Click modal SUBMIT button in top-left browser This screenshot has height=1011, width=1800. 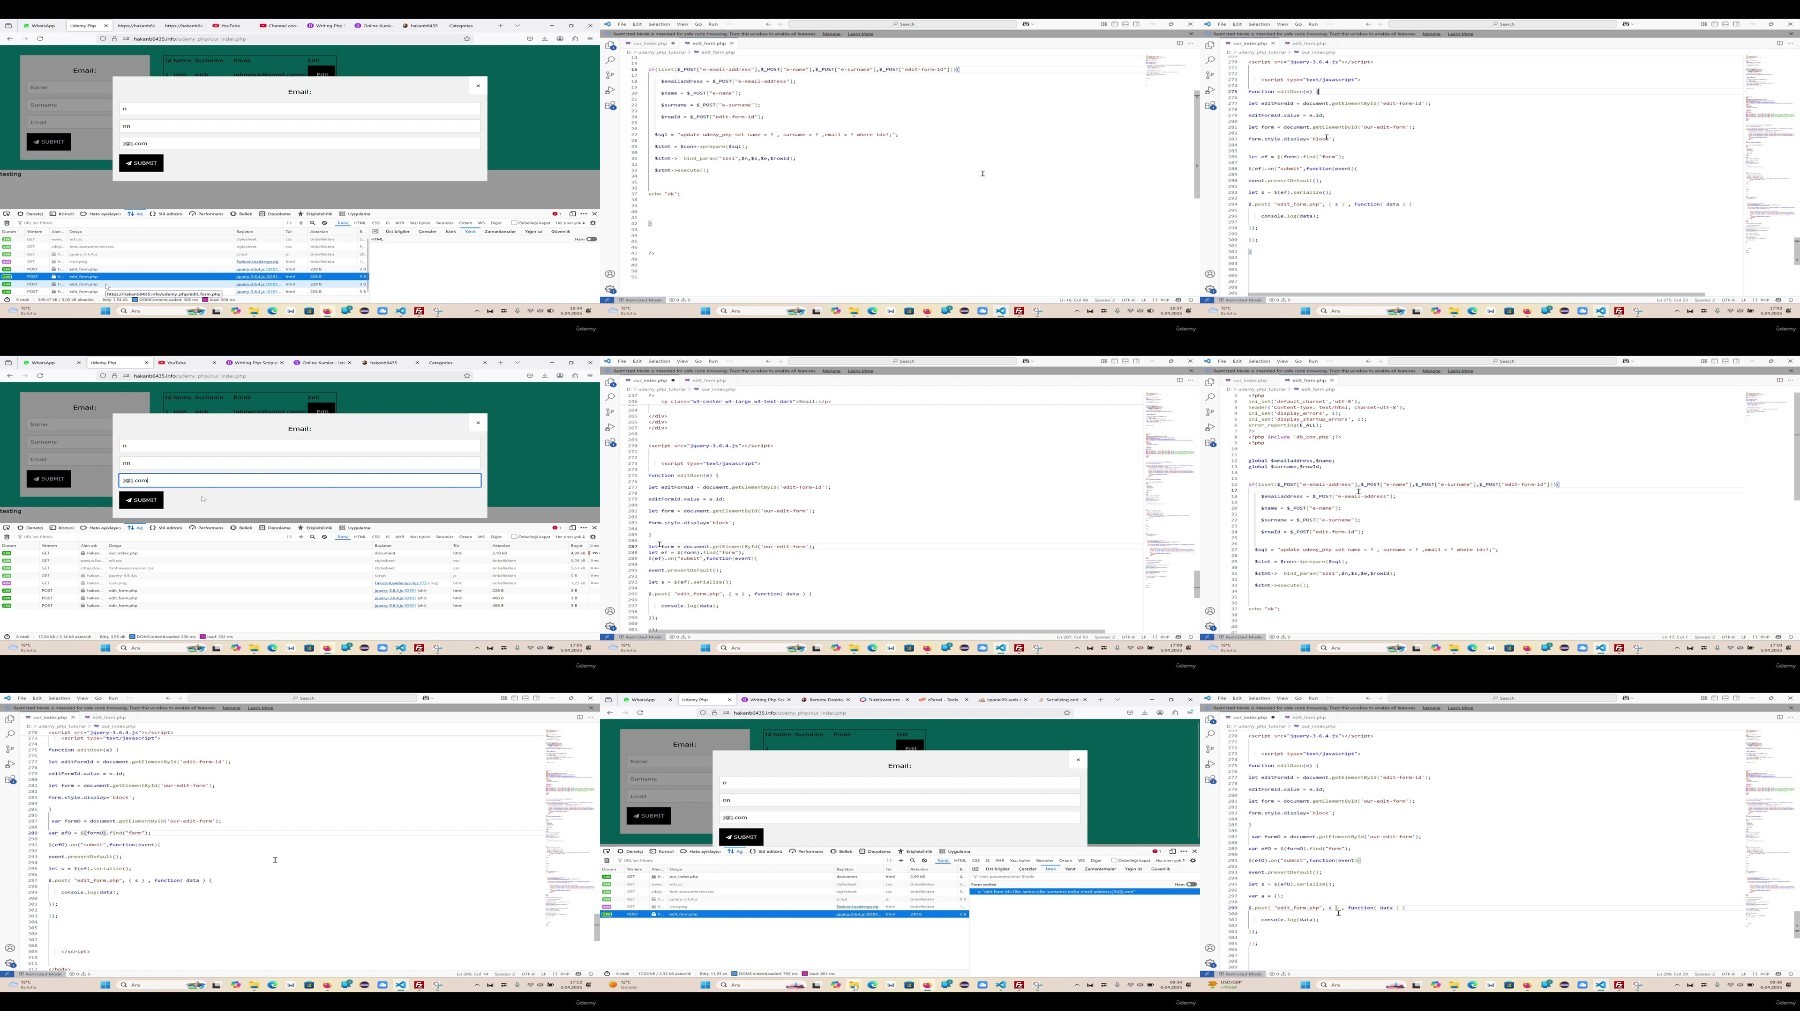click(x=141, y=163)
